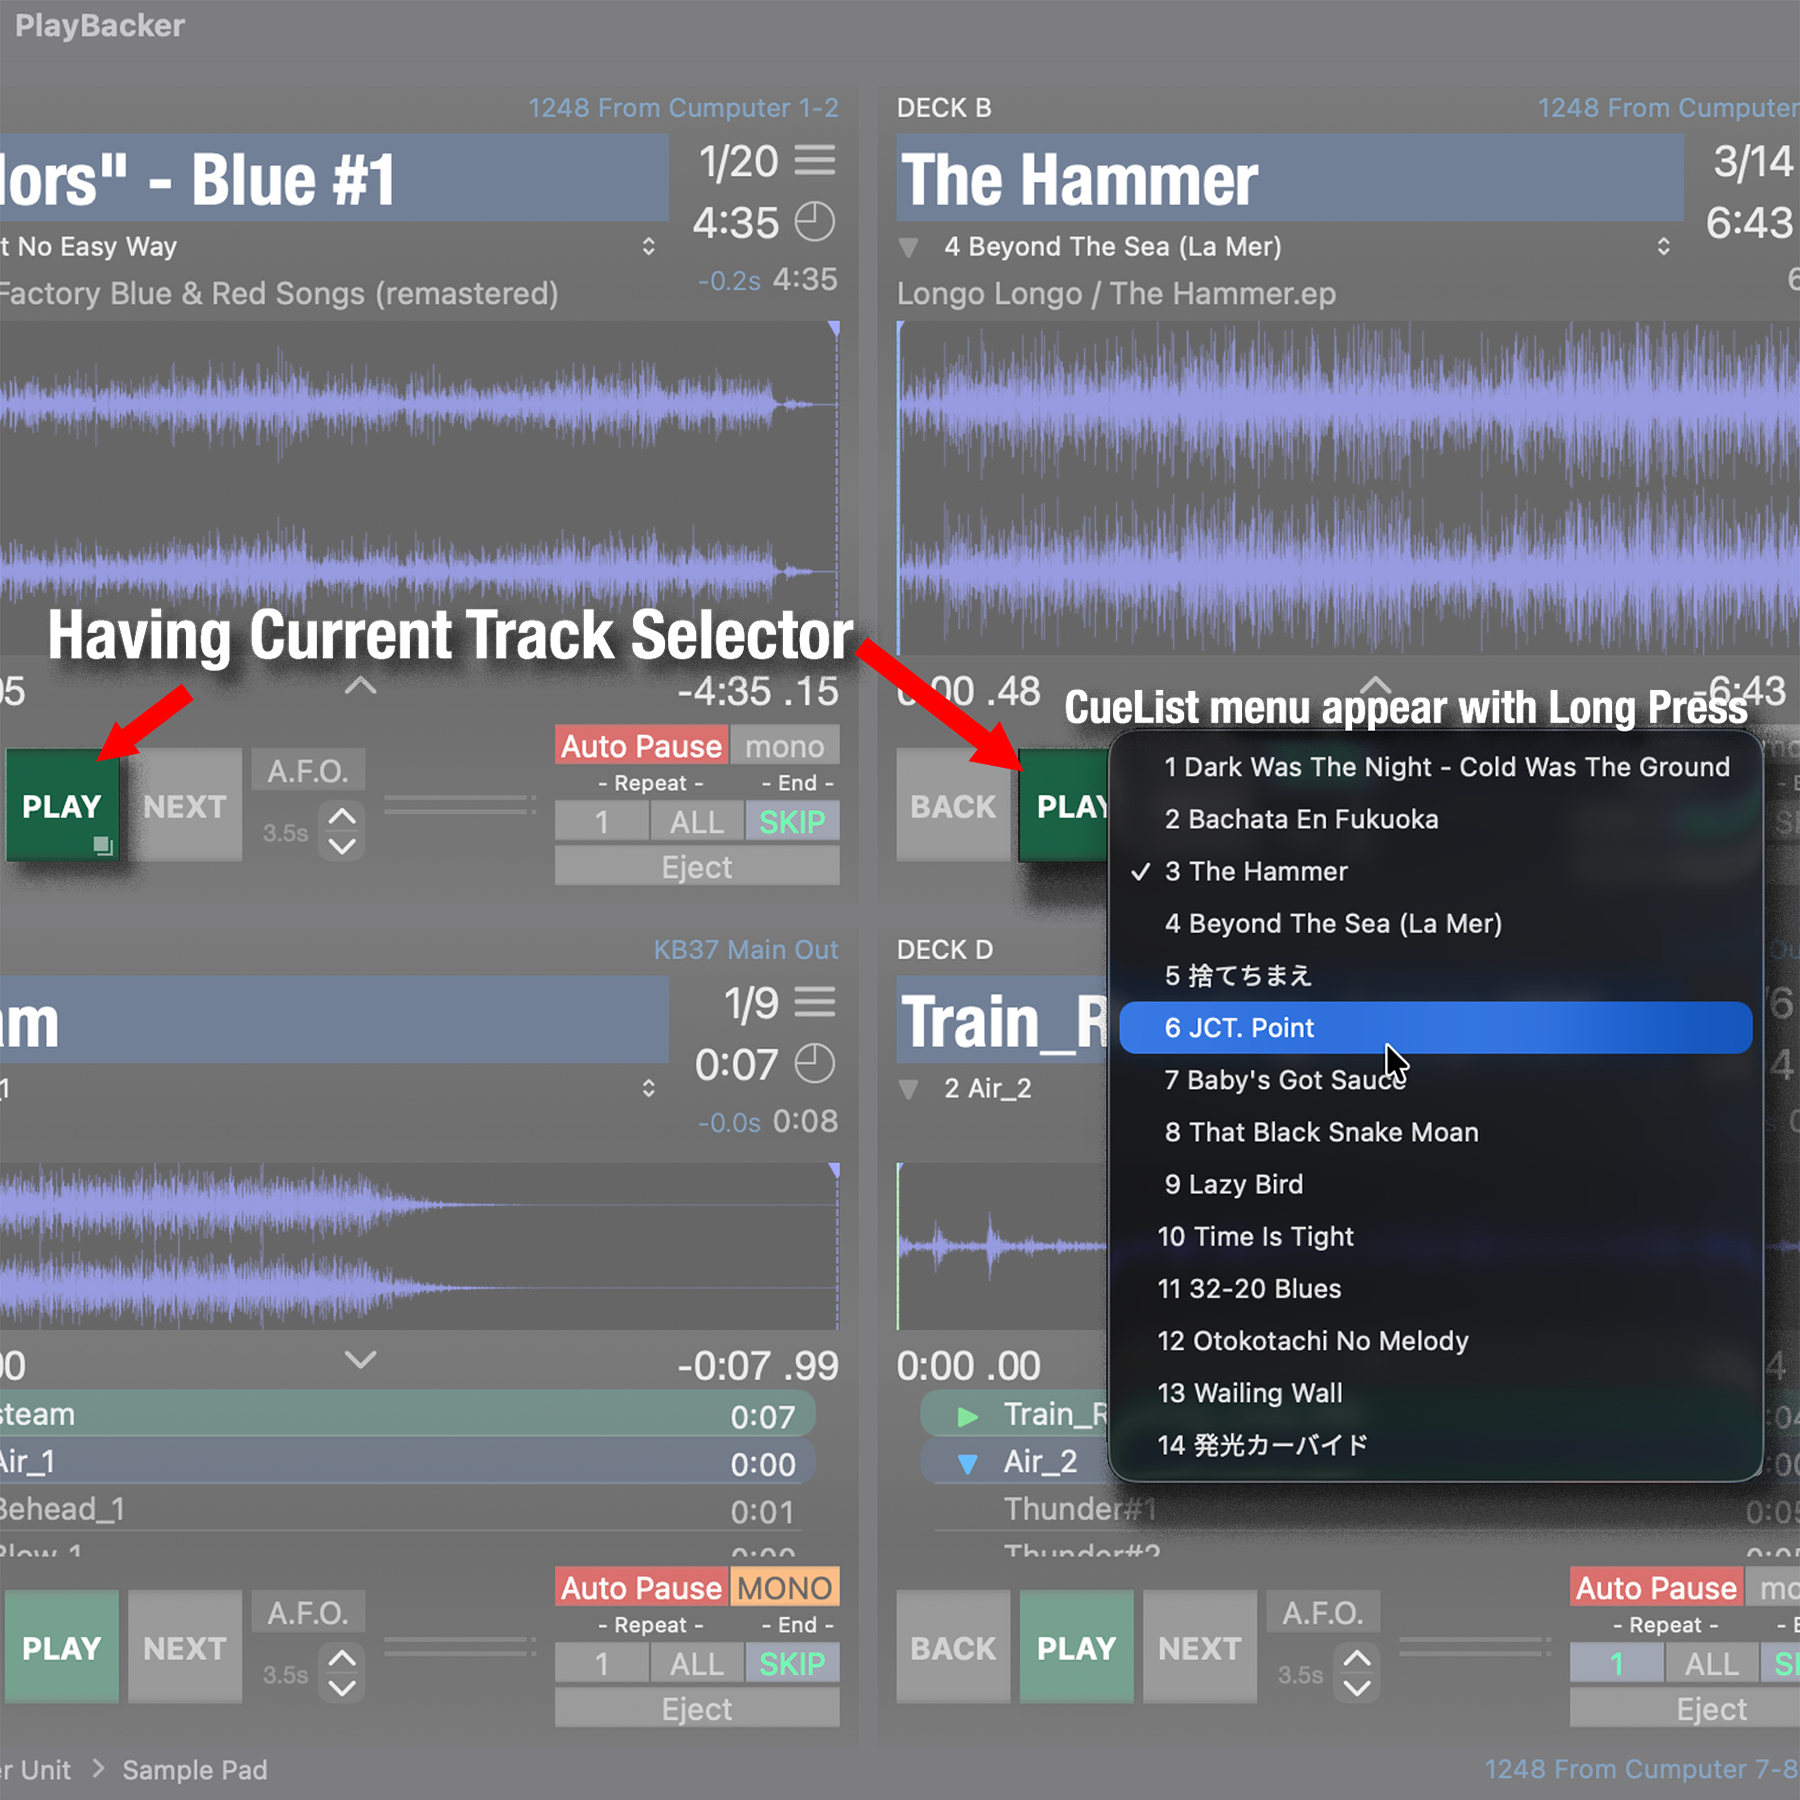Expand panel with chevron below top-left waveform
The height and width of the screenshot is (1800, 1800).
[x=360, y=686]
